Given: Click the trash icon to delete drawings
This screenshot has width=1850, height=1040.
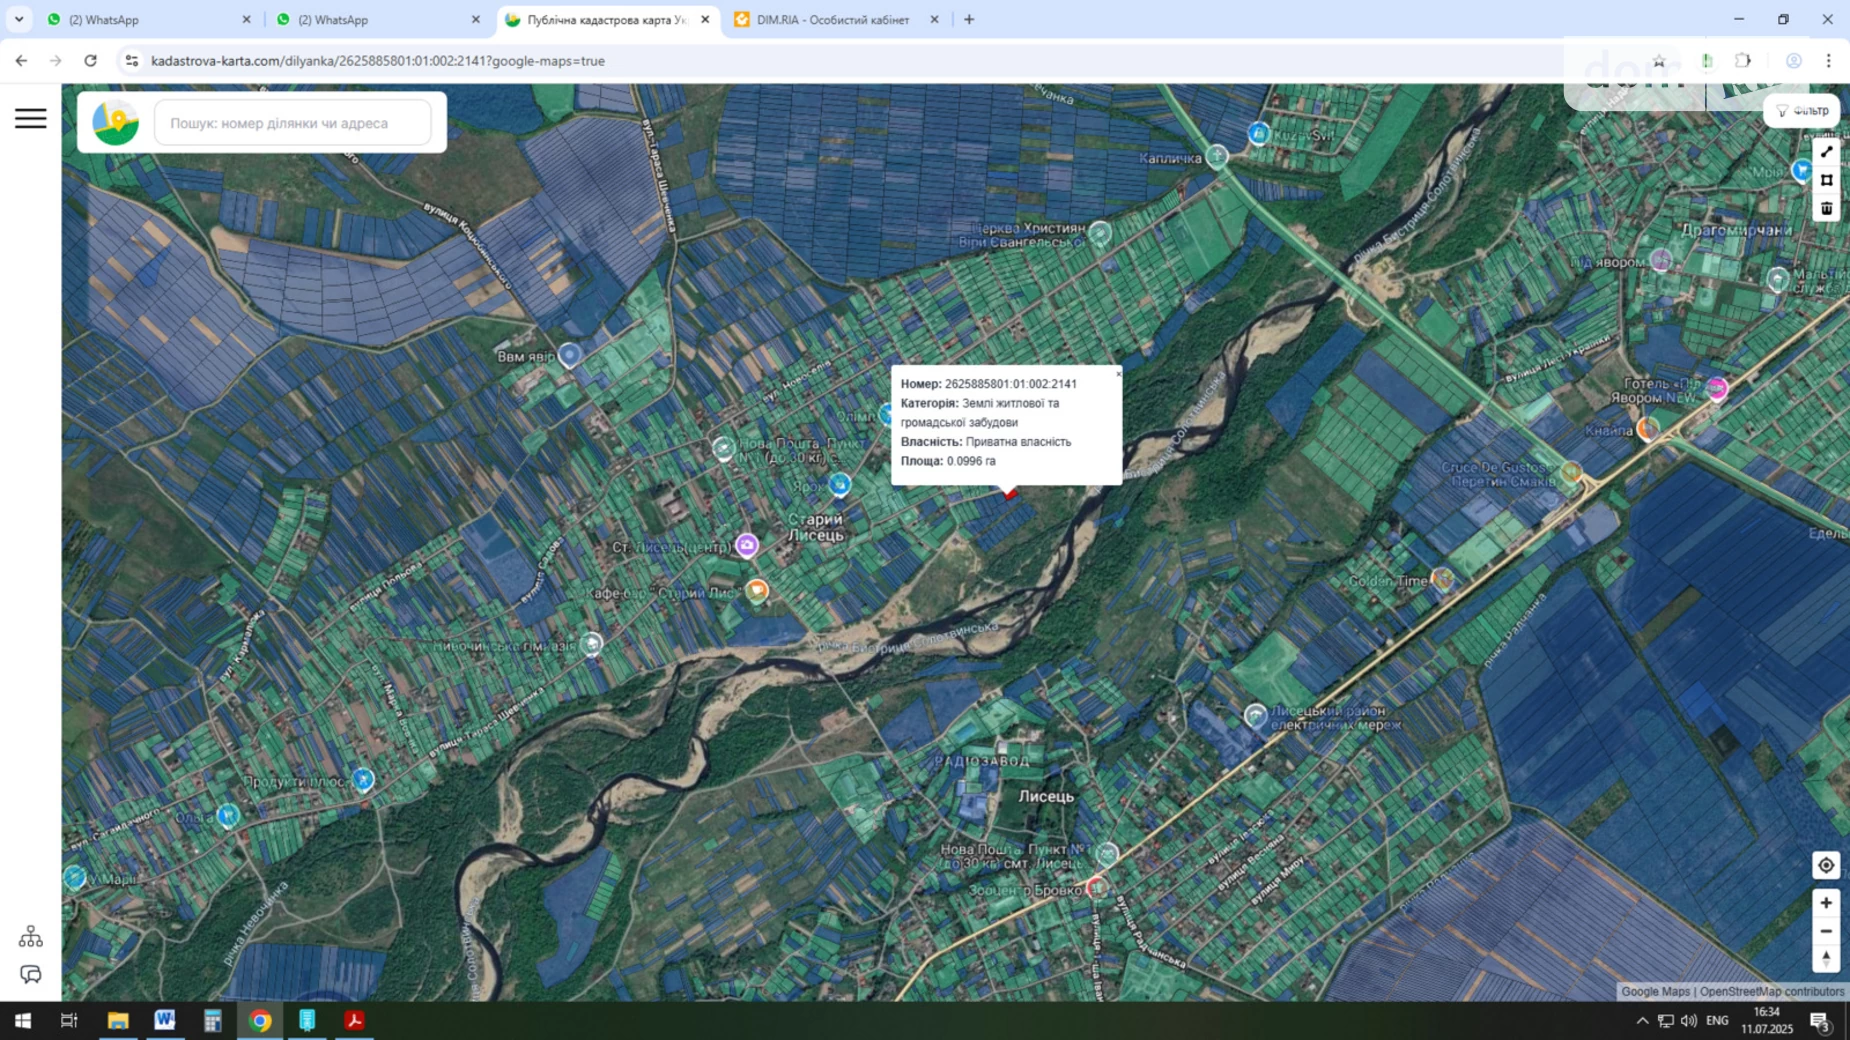Looking at the screenshot, I should [1826, 208].
